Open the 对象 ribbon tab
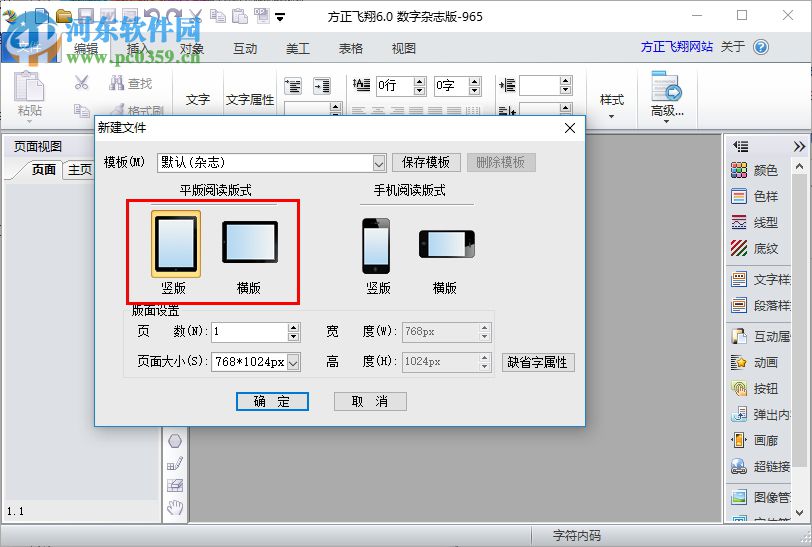The width and height of the screenshot is (812, 547). 192,49
